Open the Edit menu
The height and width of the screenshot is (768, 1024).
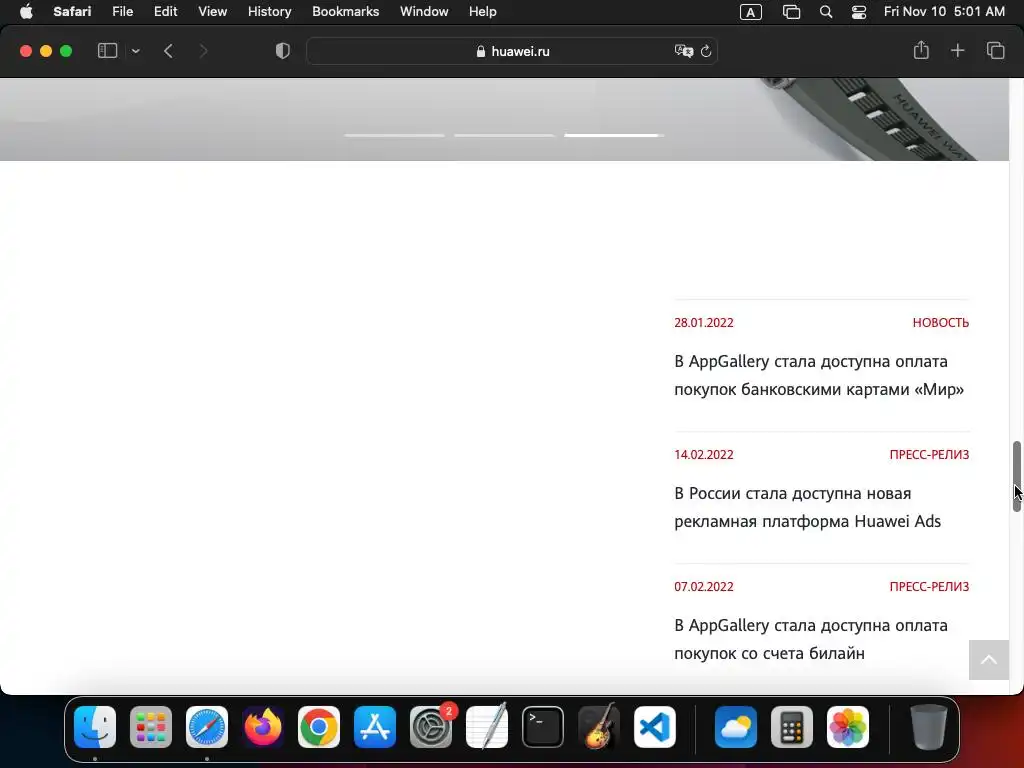pos(165,11)
